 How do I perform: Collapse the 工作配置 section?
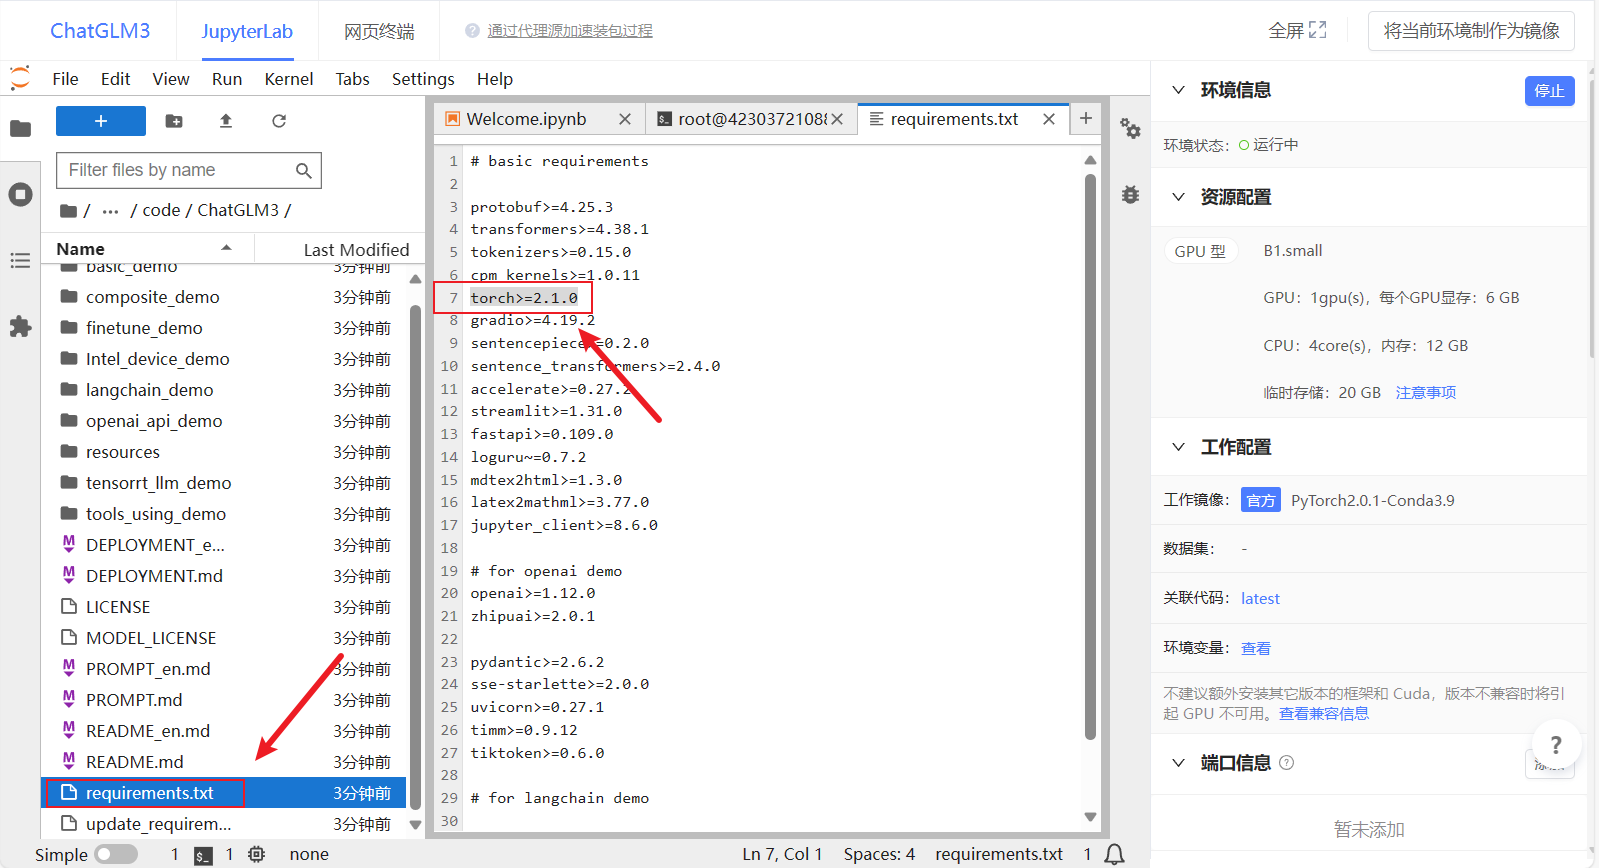pos(1179,447)
